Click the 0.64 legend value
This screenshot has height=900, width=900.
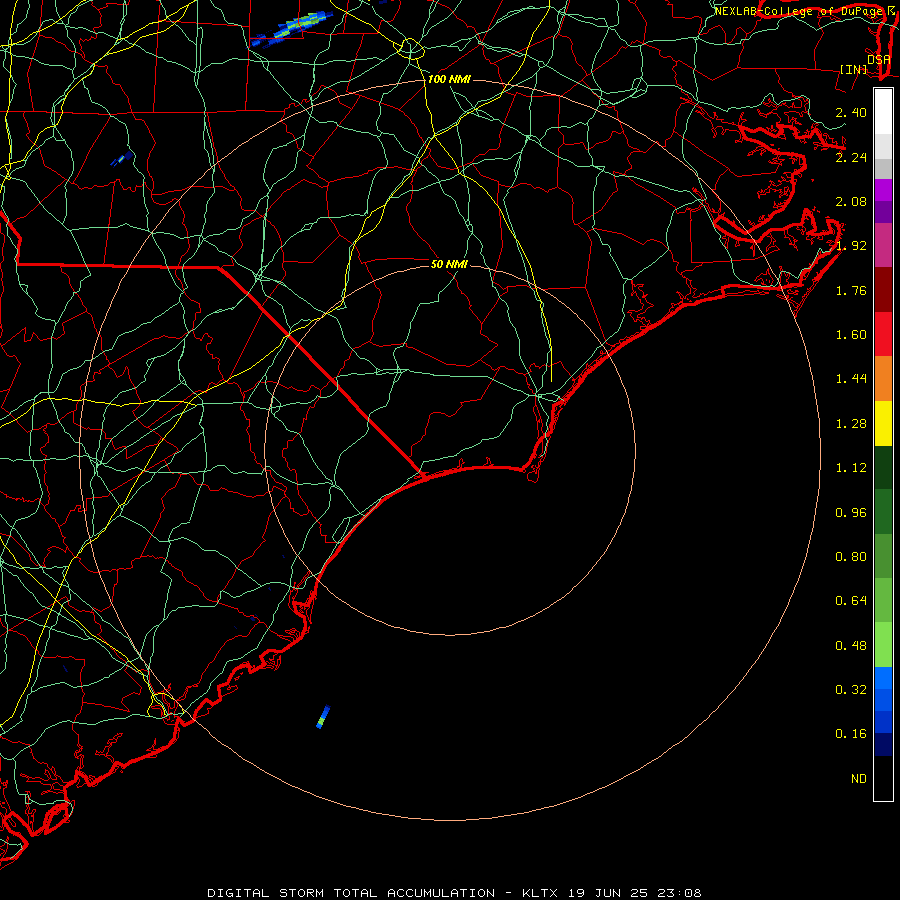point(851,601)
